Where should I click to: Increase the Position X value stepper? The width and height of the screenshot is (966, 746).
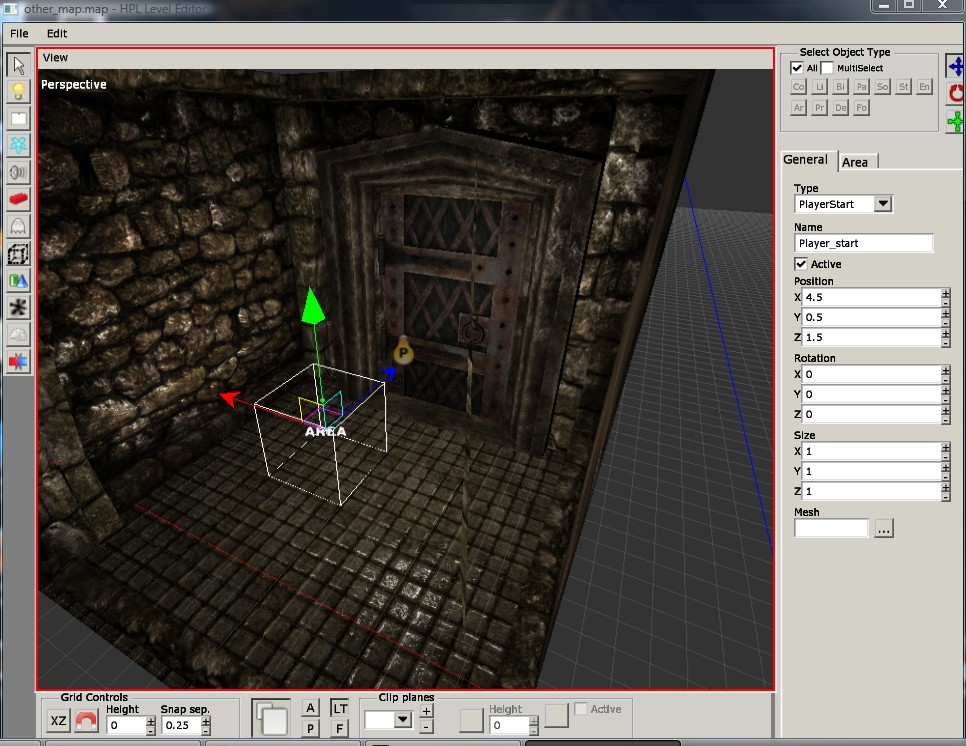coord(945,293)
